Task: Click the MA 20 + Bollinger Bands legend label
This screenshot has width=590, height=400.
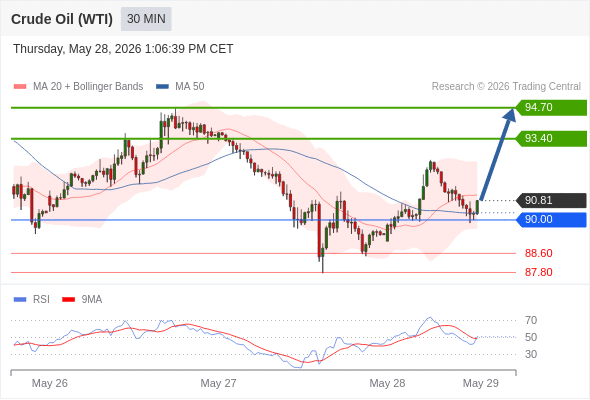Action: coord(88,87)
